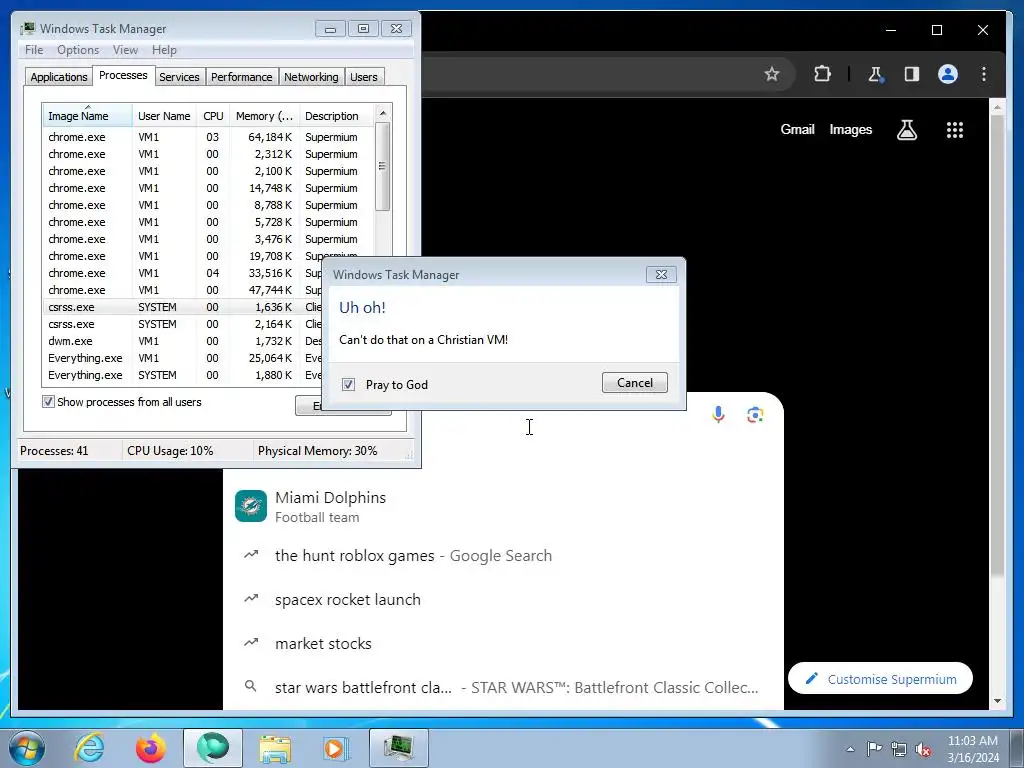Click the taskbar clock showing 11:03 AM
The width and height of the screenshot is (1024, 768).
[x=972, y=749]
